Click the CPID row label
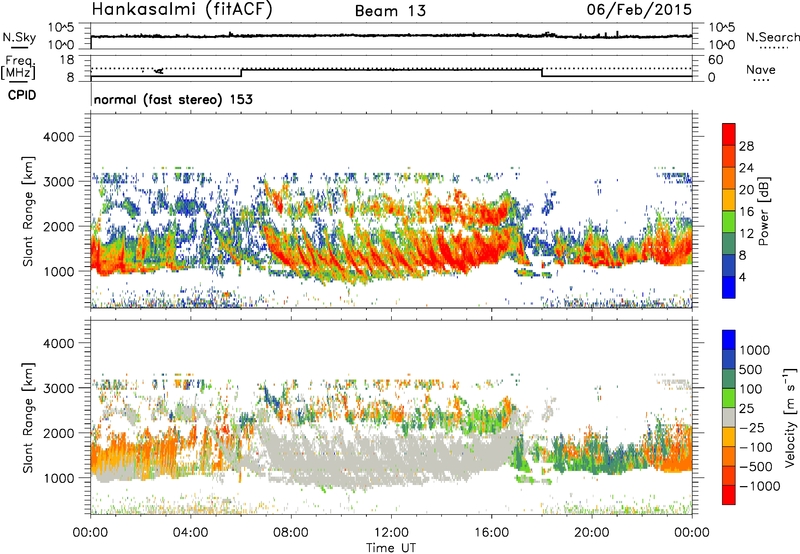 [x=22, y=95]
